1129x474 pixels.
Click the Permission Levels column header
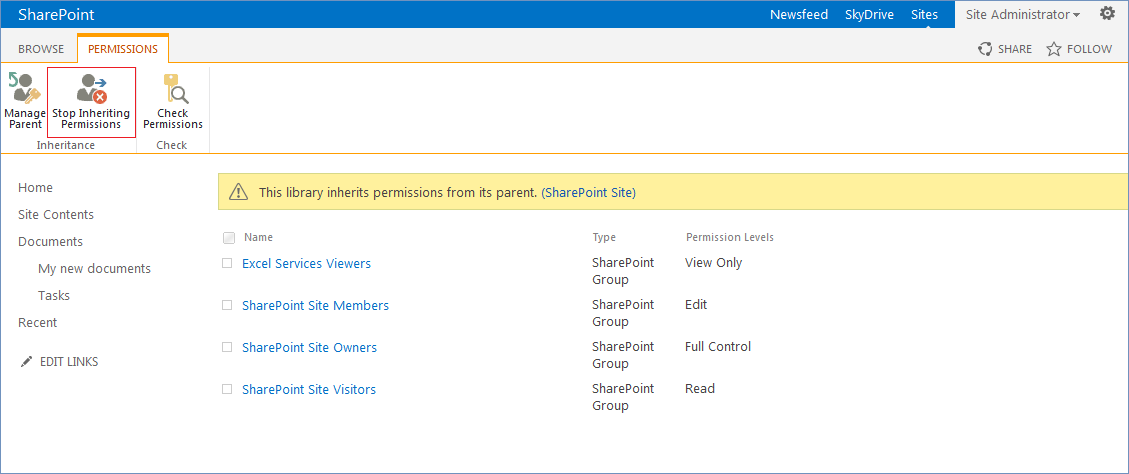(x=729, y=237)
